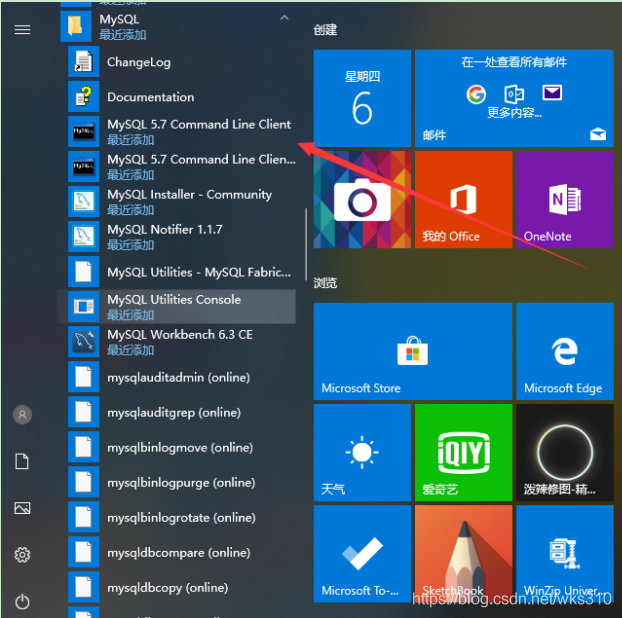The height and width of the screenshot is (618, 622).
Task: Open MySQL Notifier 1.1.7 icon
Action: (x=83, y=236)
